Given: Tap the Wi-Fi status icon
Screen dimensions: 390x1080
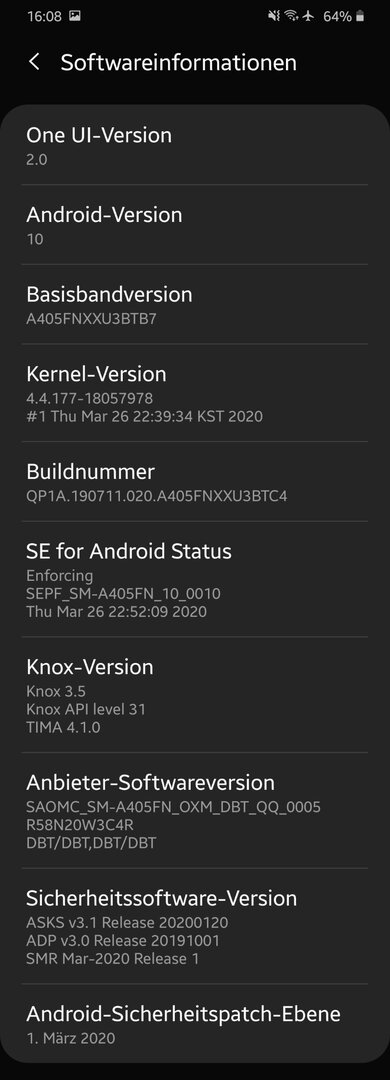Looking at the screenshot, I should [291, 16].
